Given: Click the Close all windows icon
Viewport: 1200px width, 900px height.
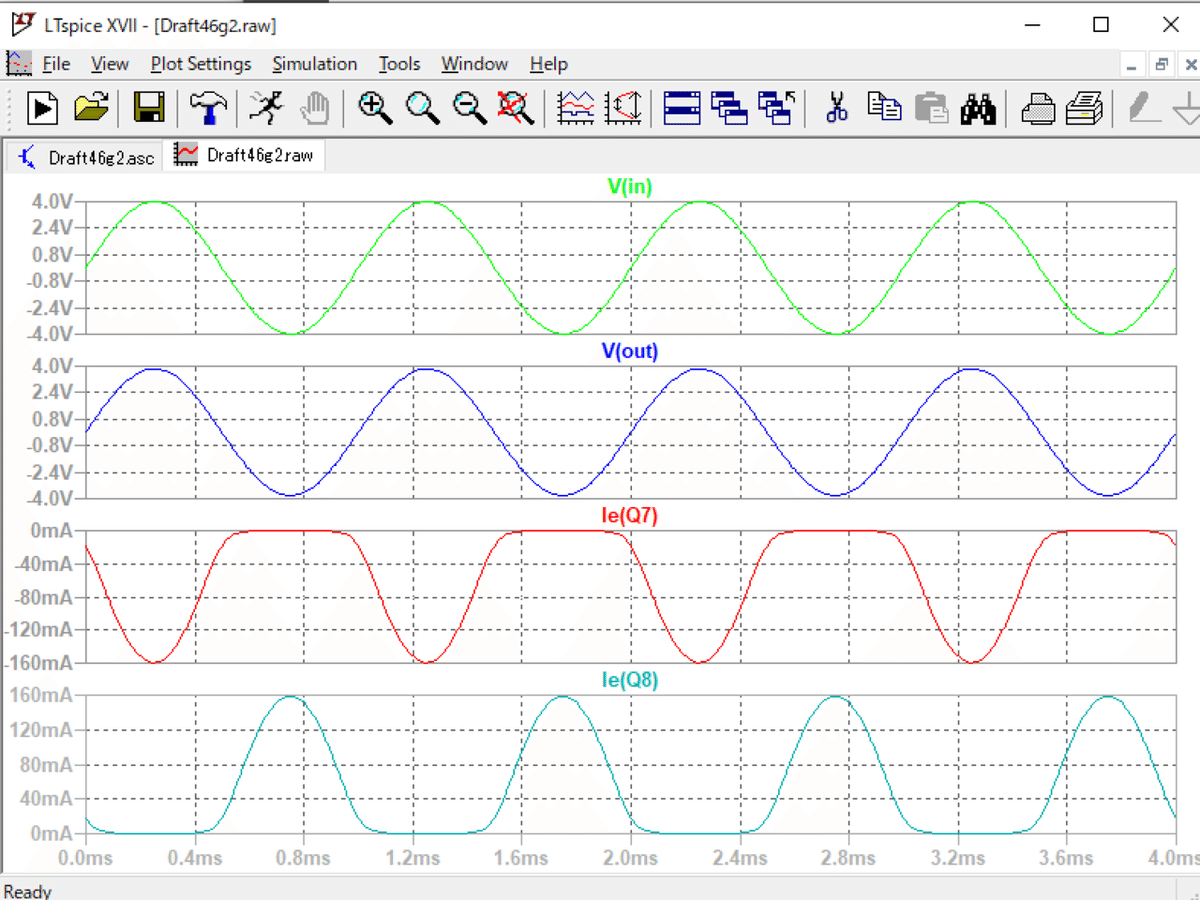Looking at the screenshot, I should [x=777, y=107].
